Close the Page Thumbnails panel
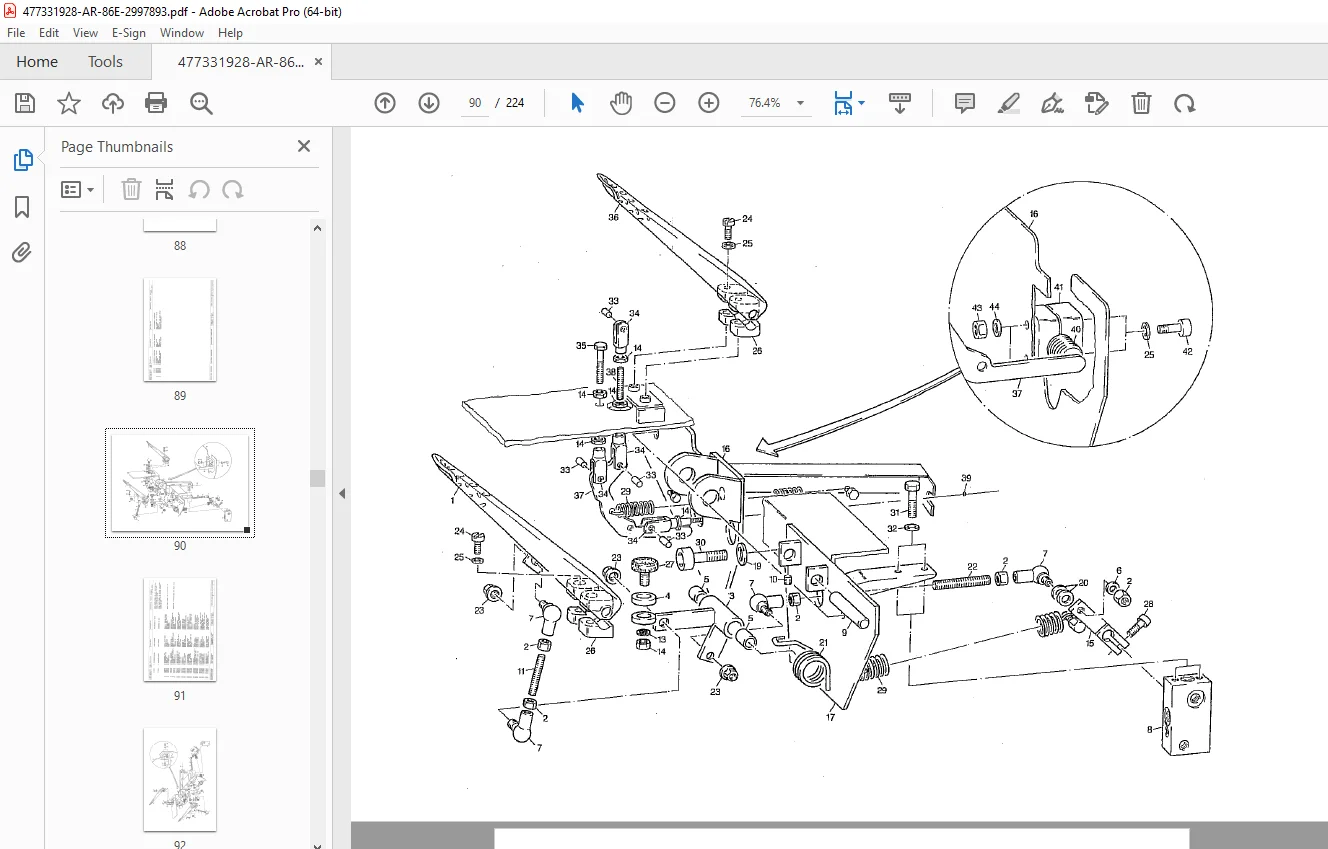Image resolution: width=1328 pixels, height=849 pixels. pyautogui.click(x=304, y=146)
